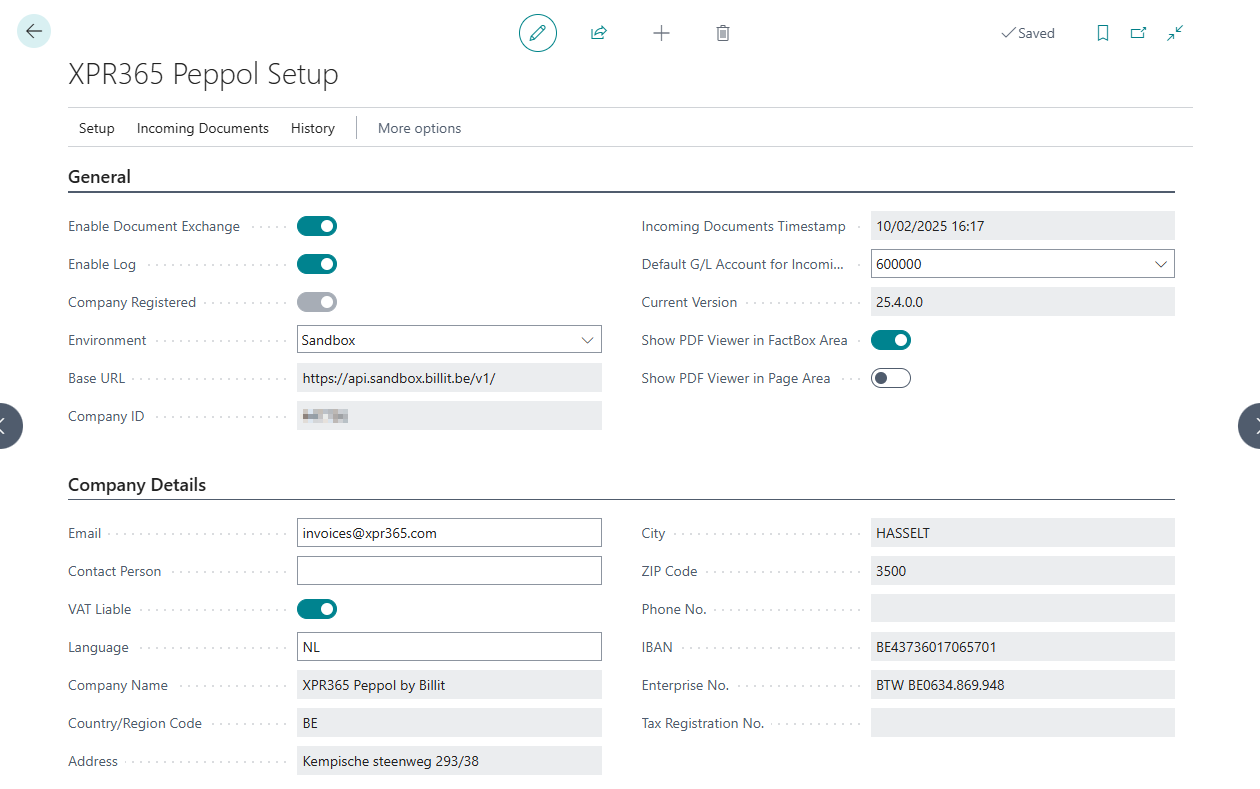Viewport: 1260px width, 789px height.
Task: Switch off VAT Liable toggle
Action: (x=317, y=609)
